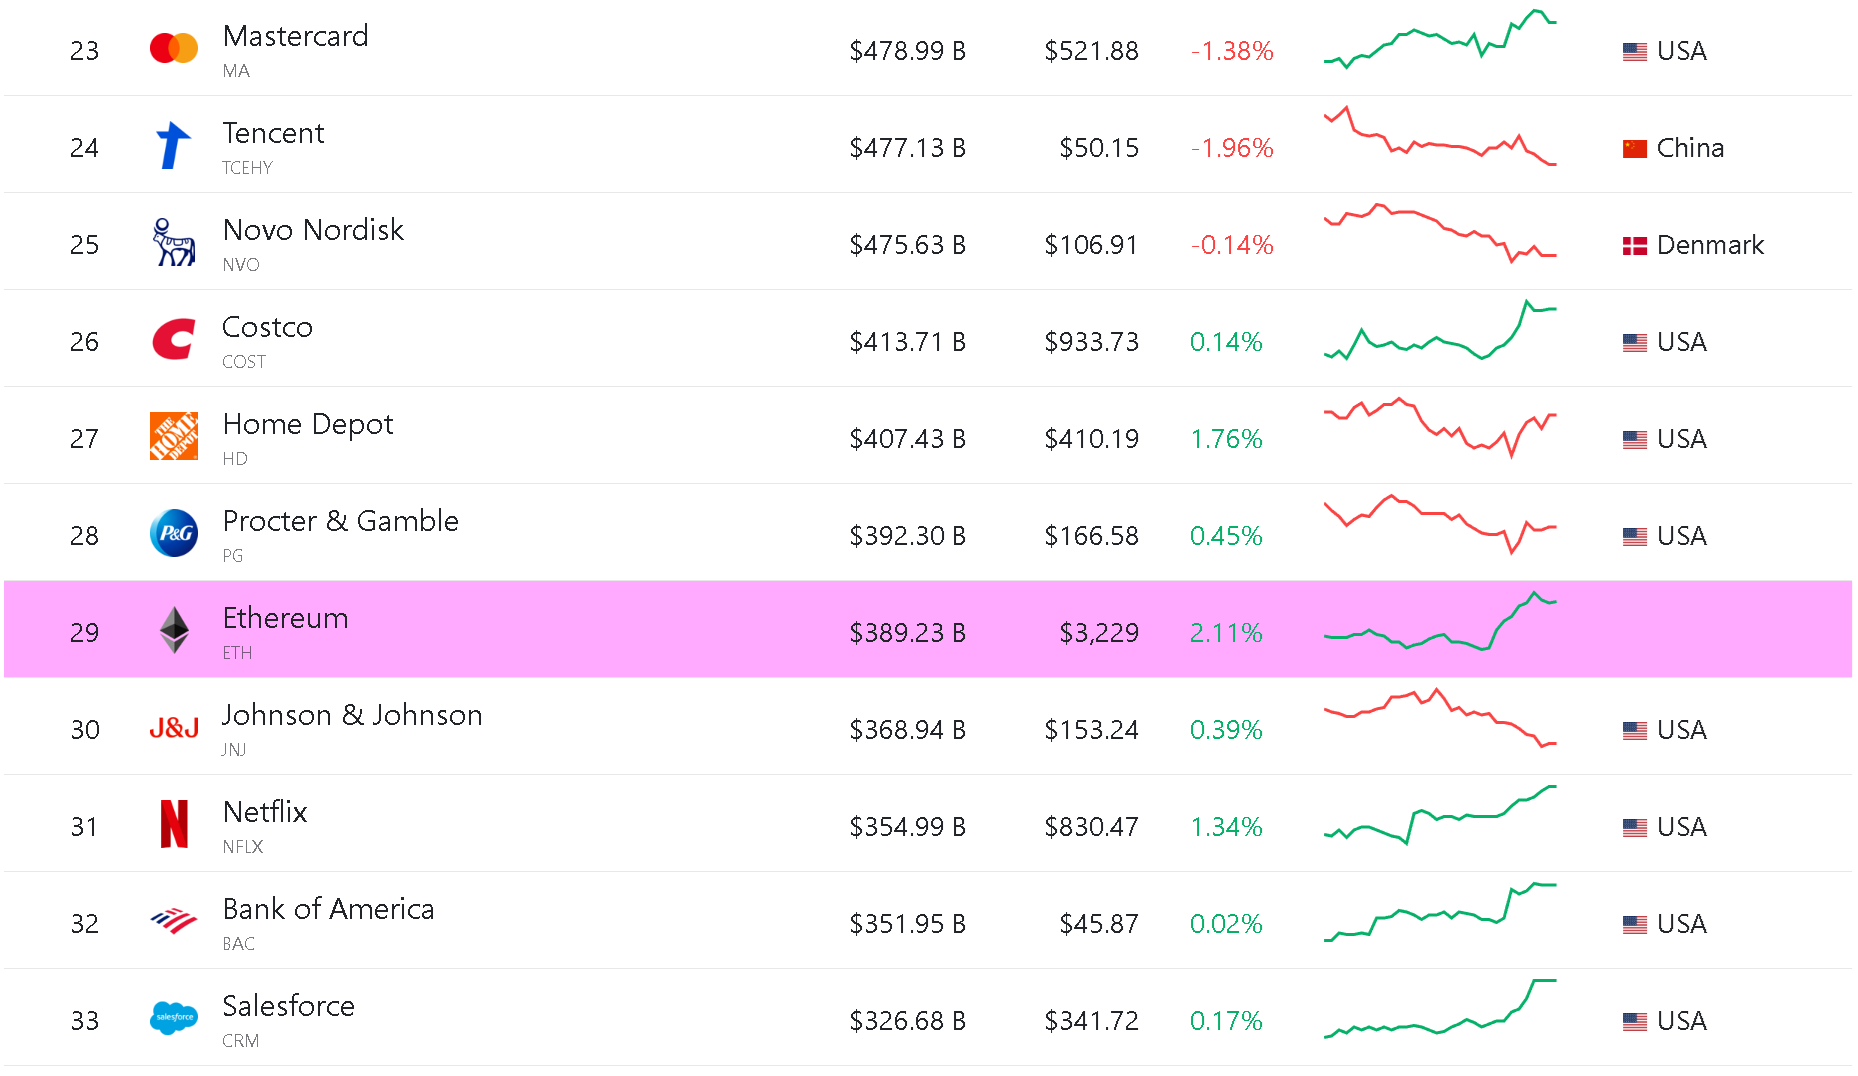Open the Johnson & Johnson company link
The height and width of the screenshot is (1076, 1858).
[352, 715]
